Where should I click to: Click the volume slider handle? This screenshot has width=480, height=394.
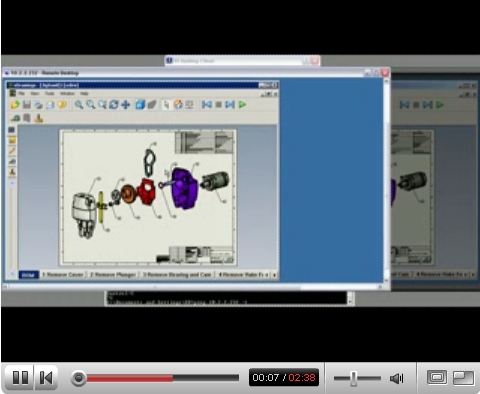click(354, 378)
